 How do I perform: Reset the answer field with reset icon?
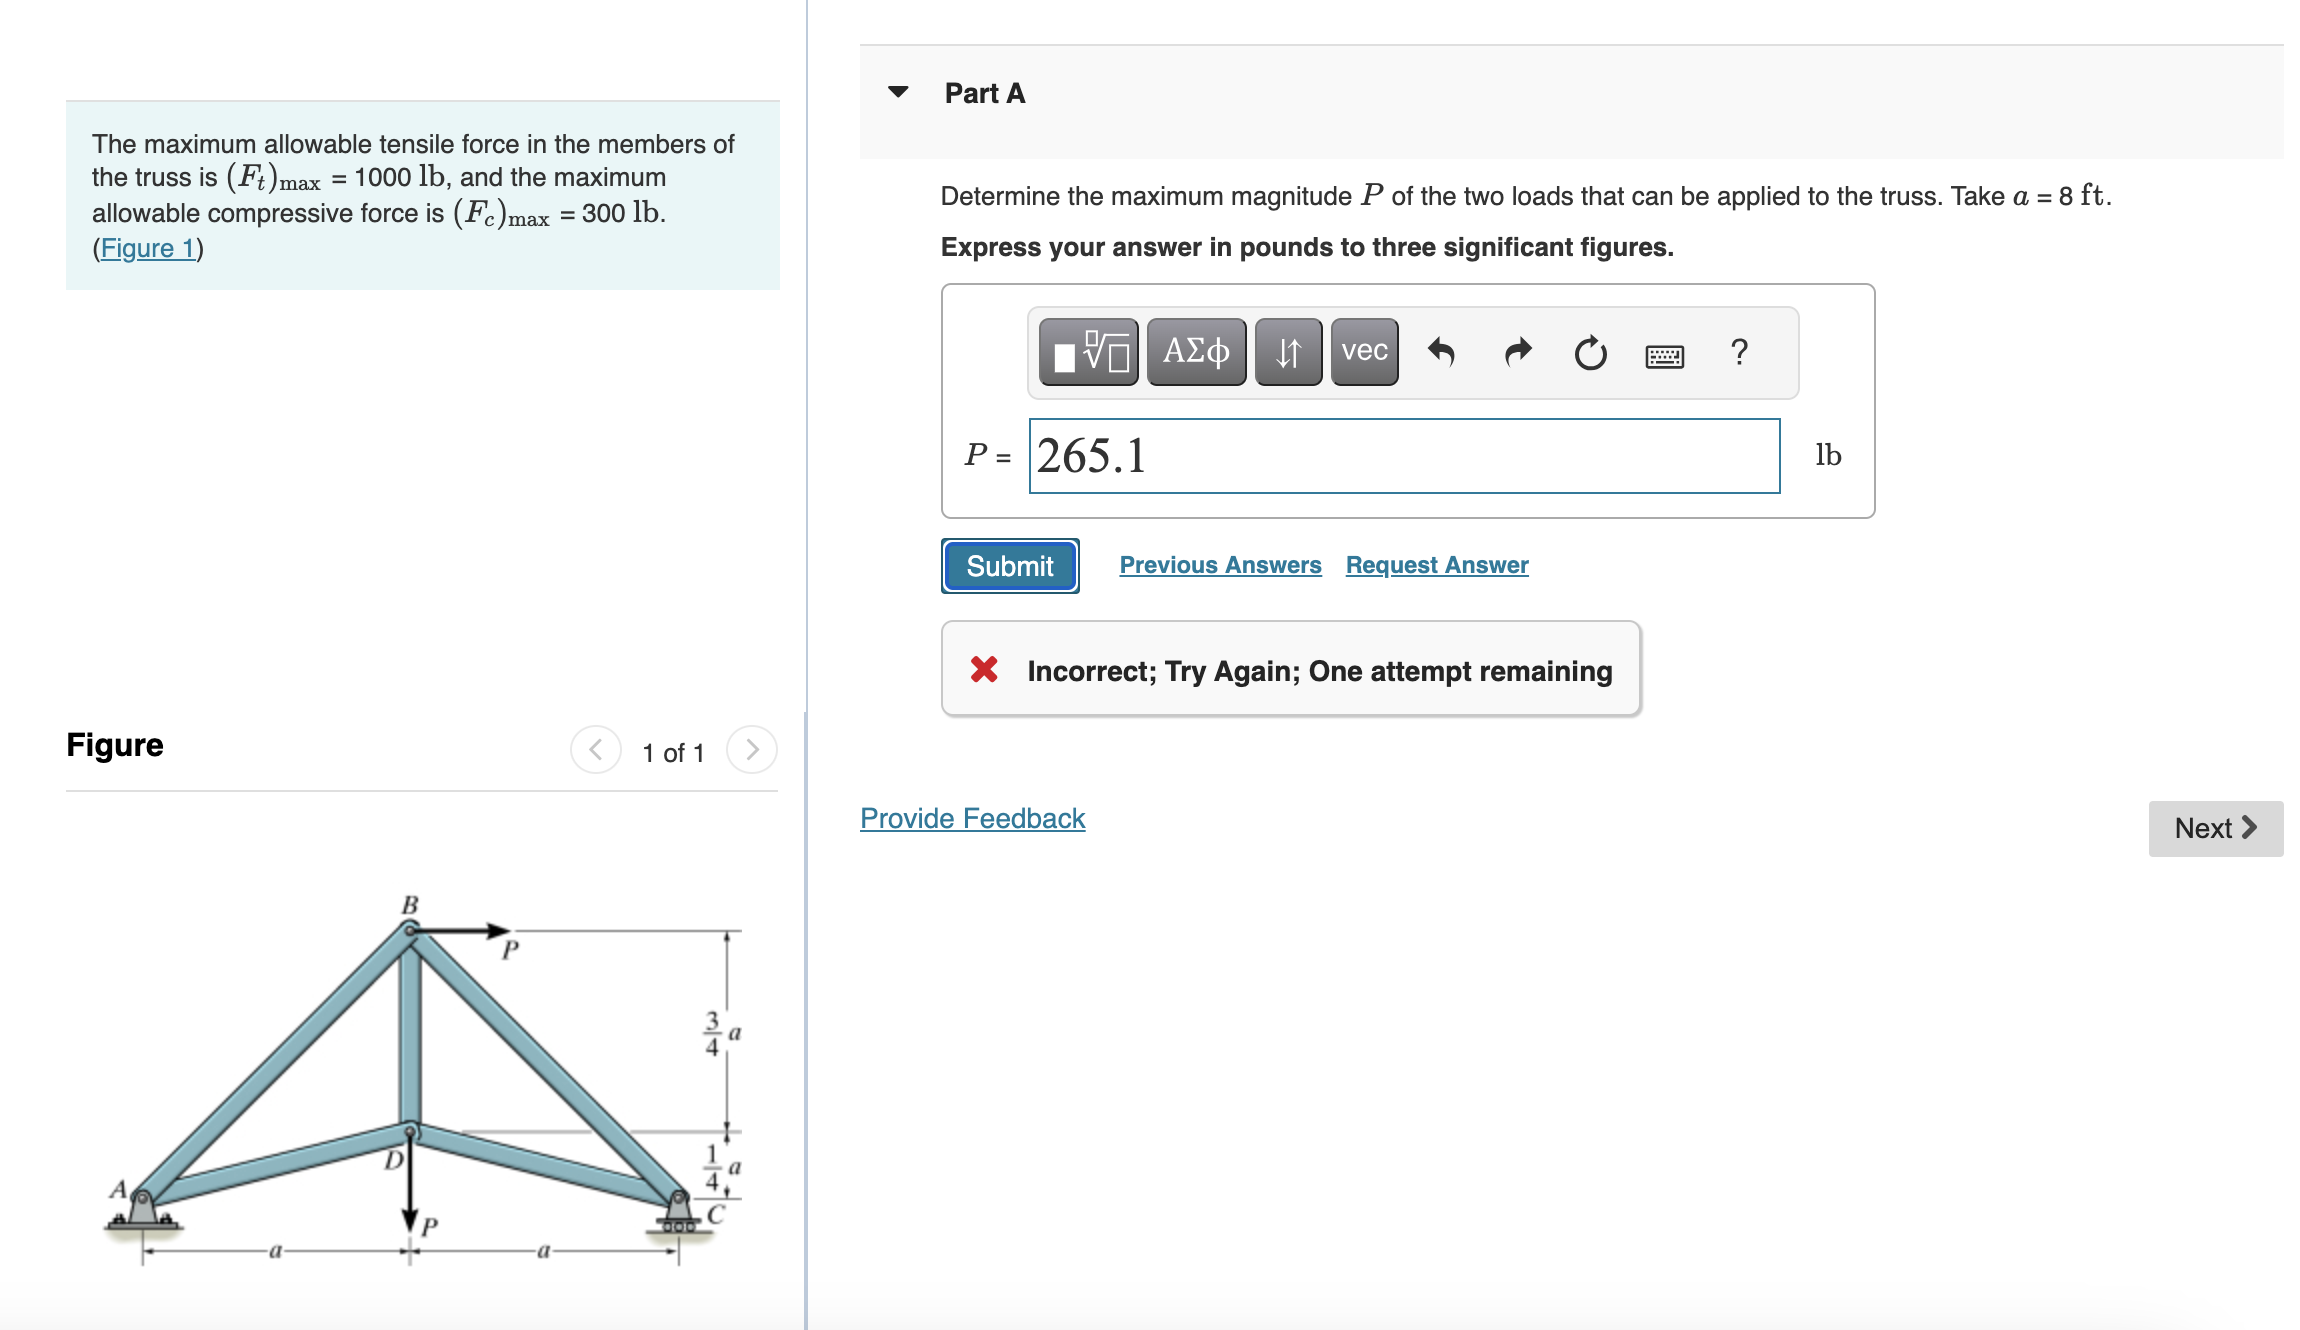click(x=1590, y=352)
